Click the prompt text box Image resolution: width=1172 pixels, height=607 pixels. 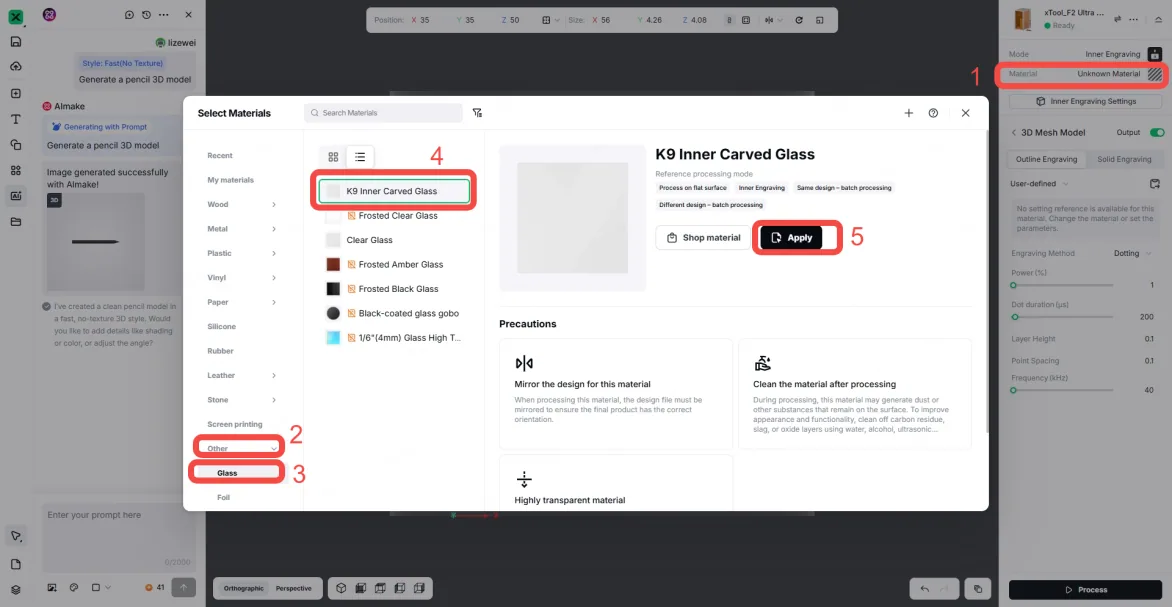click(118, 538)
